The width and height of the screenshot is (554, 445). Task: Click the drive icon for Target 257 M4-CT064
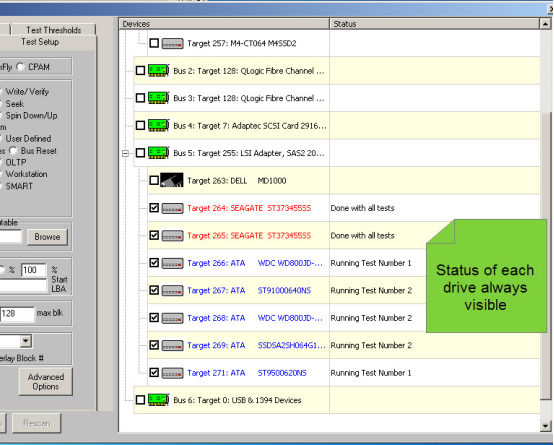[x=172, y=43]
